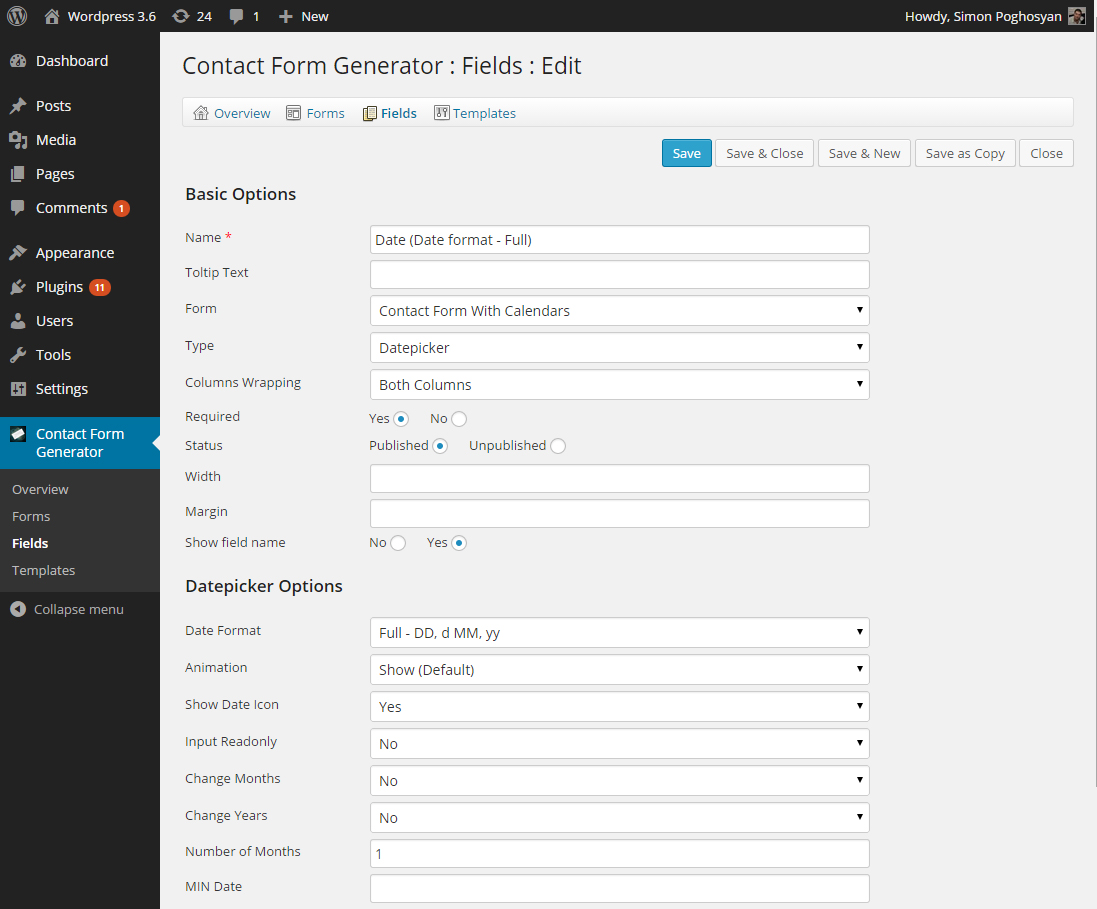Click the Media sidebar icon
1097x909 pixels.
click(x=18, y=140)
